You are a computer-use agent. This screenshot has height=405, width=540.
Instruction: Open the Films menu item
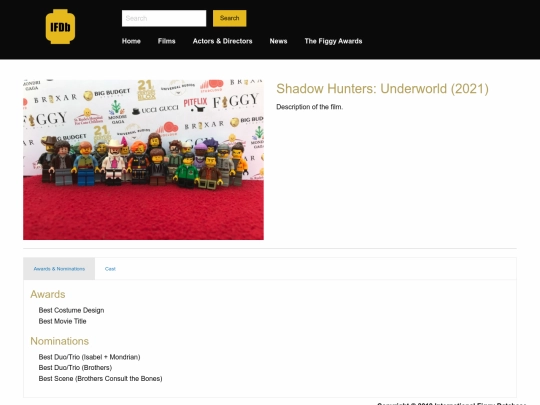click(167, 41)
